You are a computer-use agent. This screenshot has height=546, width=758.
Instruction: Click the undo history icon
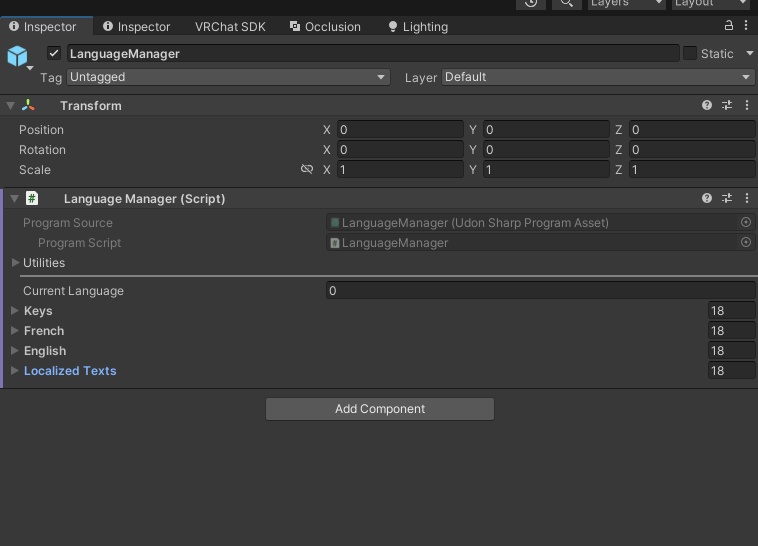tap(531, 3)
